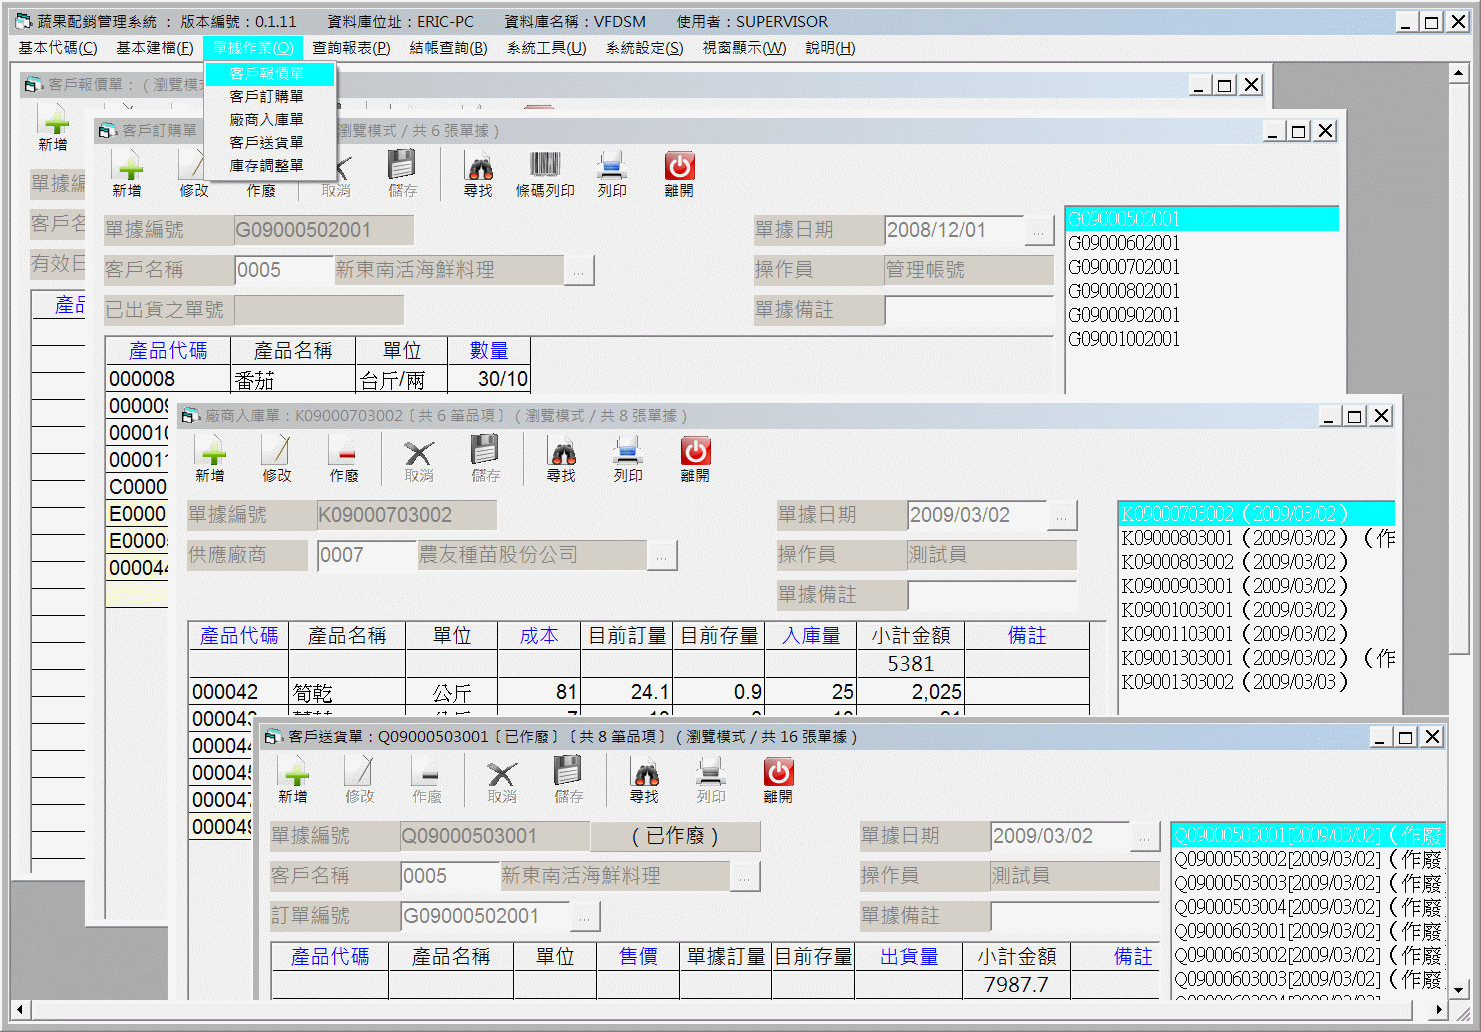Open 基本建檔 menu

pos(155,48)
